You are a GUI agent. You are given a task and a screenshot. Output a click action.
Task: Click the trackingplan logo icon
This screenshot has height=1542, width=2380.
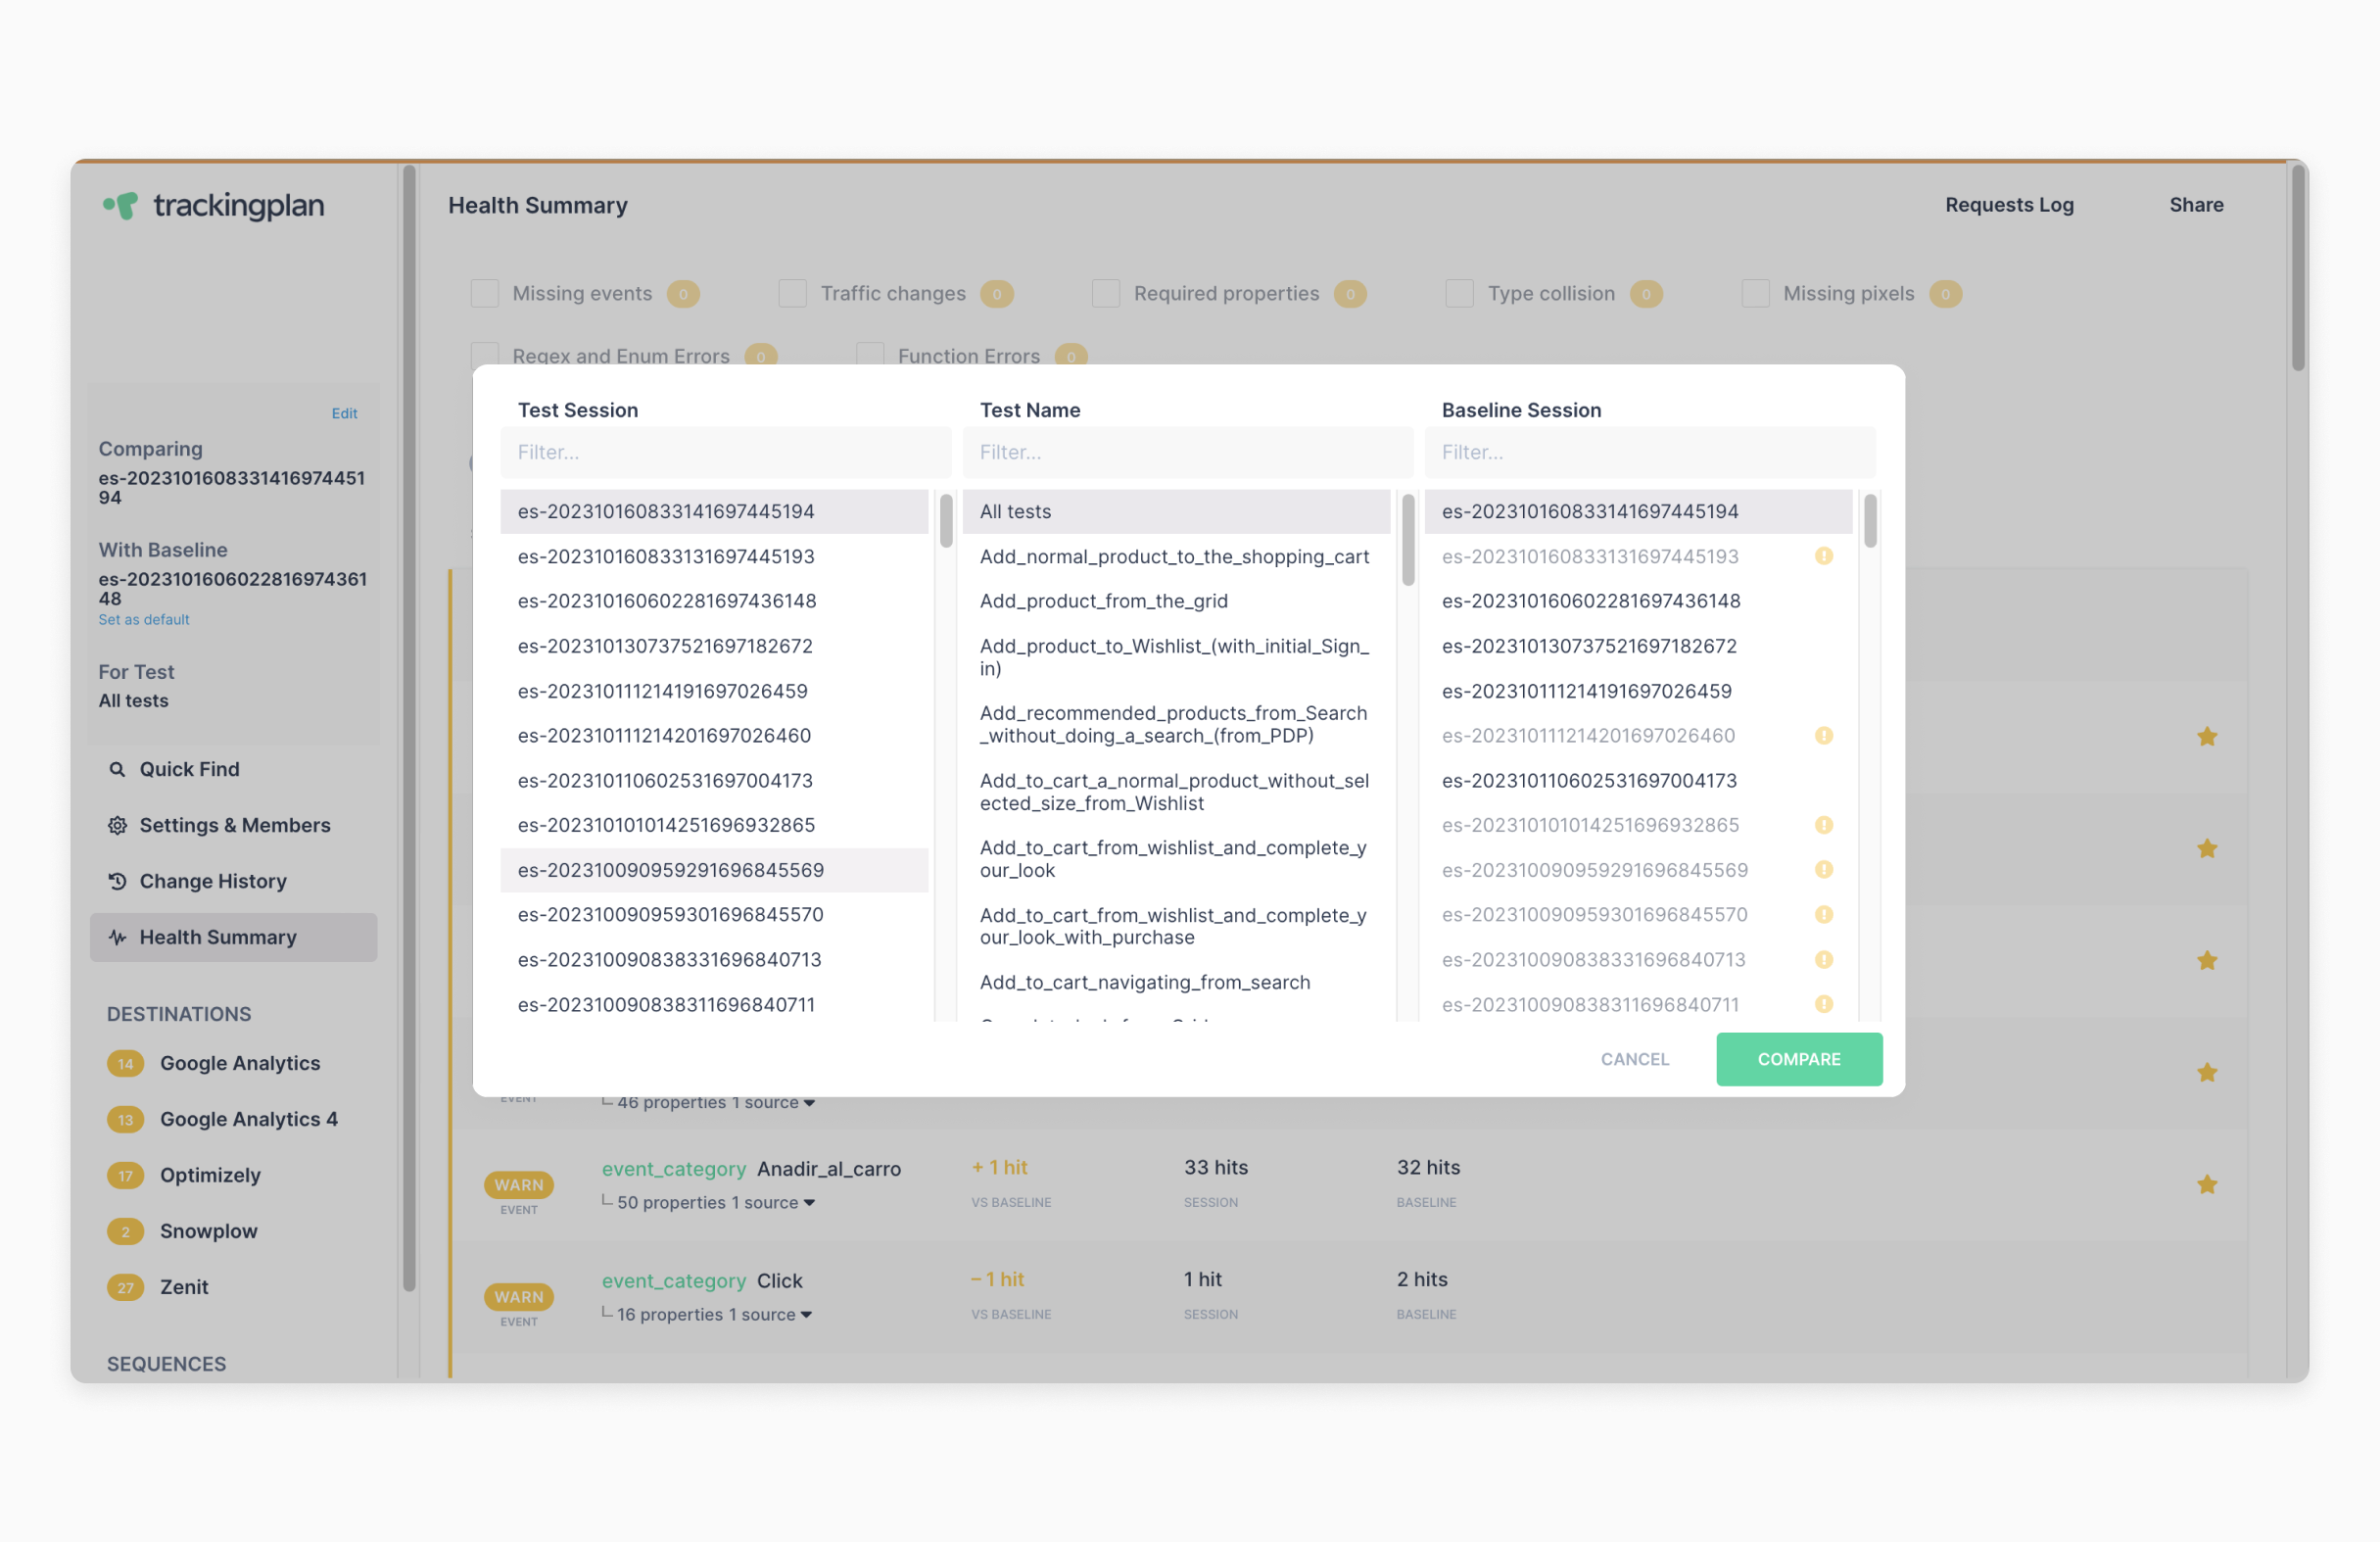pos(121,205)
